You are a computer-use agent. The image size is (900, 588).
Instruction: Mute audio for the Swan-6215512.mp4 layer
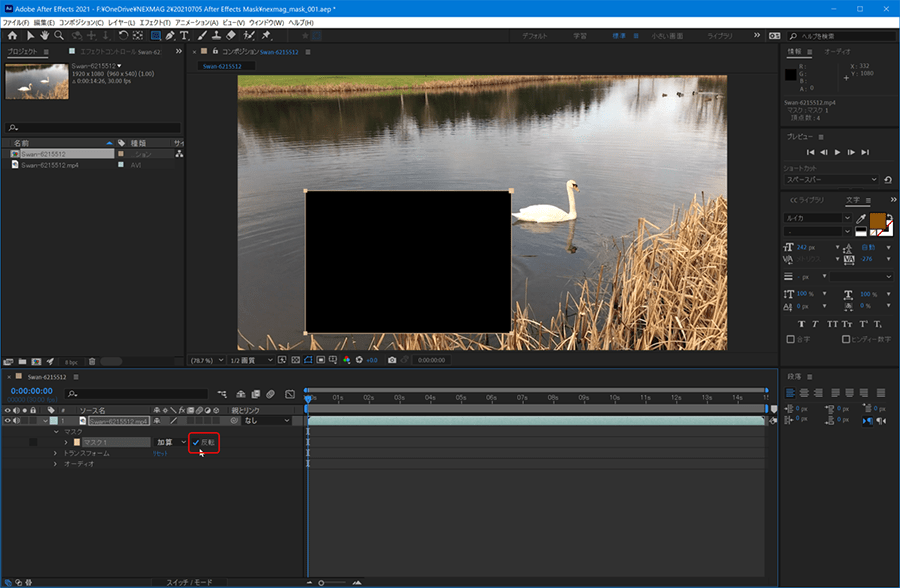click(x=14, y=418)
